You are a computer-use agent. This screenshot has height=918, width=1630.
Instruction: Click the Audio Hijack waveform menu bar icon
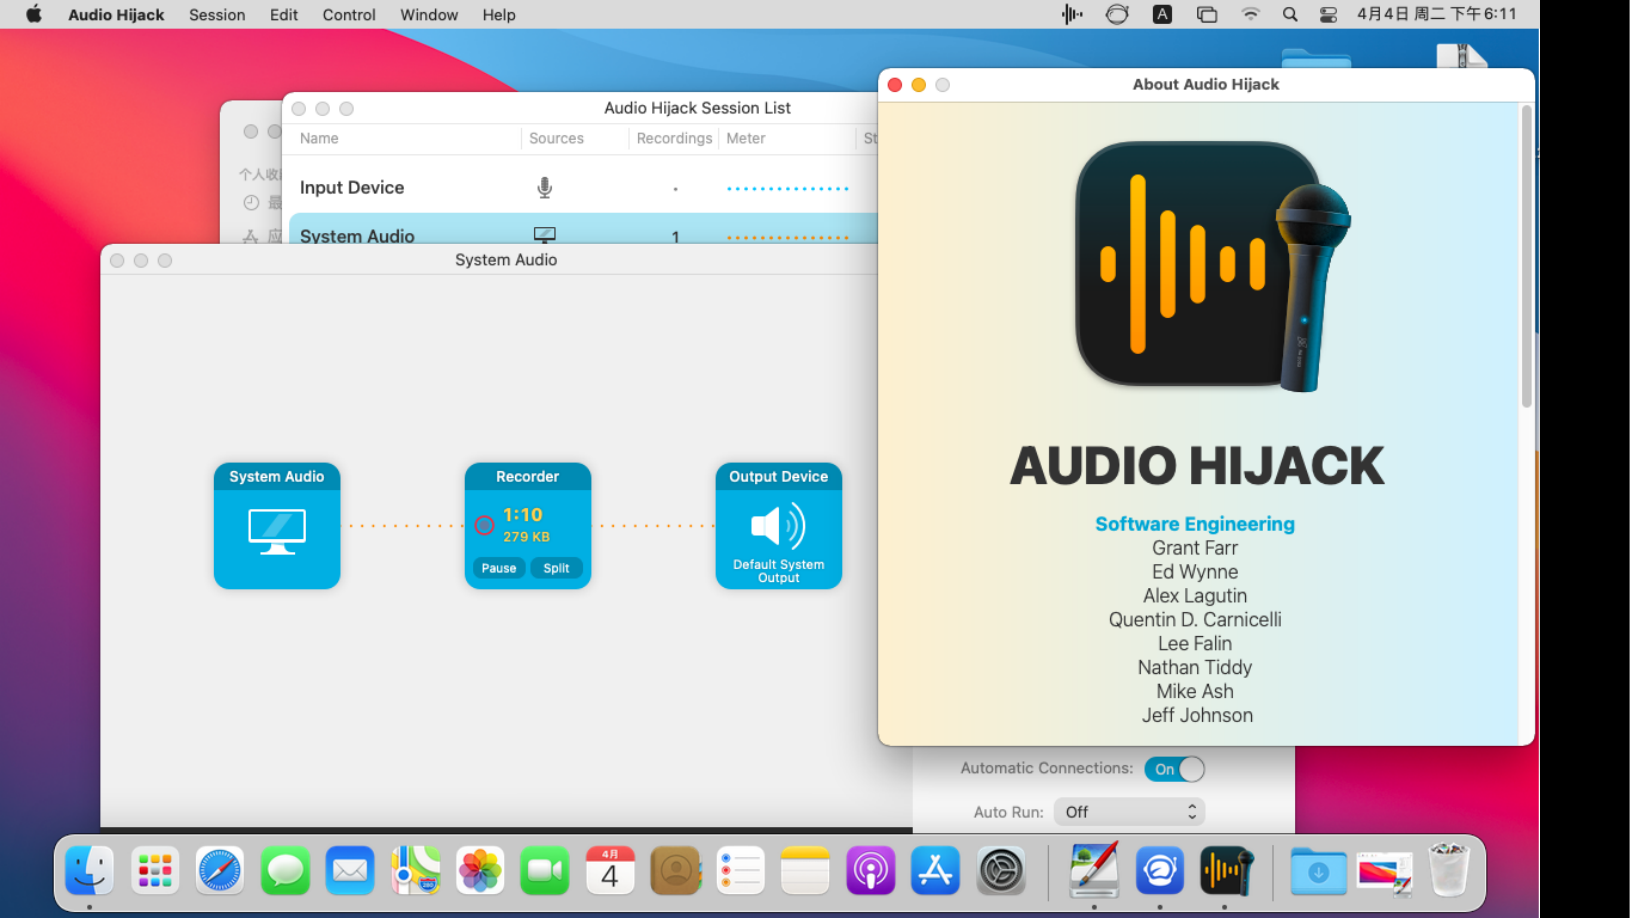click(1072, 14)
